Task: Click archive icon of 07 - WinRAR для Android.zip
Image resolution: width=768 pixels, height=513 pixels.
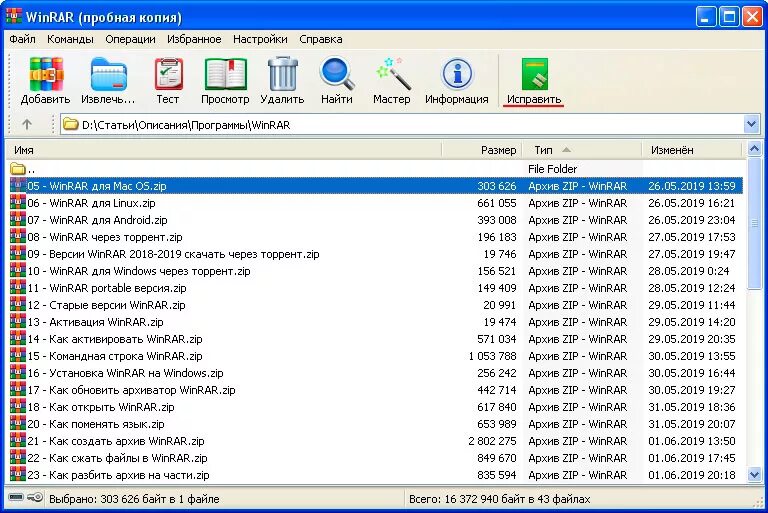Action: point(18,220)
